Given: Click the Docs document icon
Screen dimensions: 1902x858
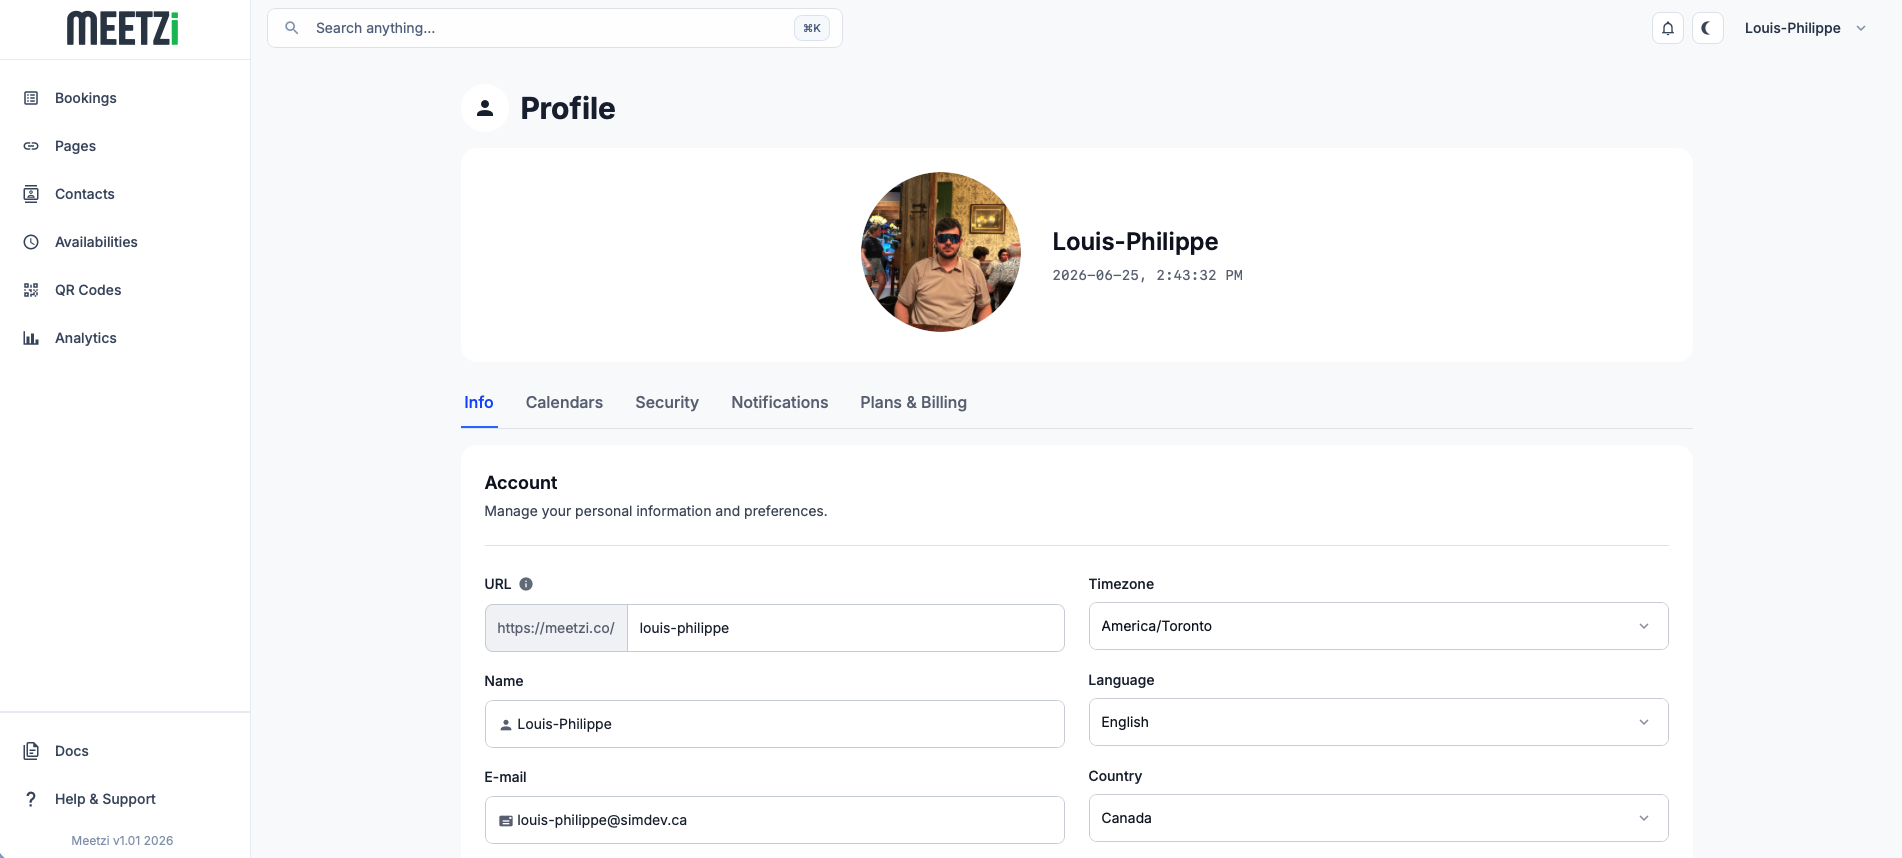Looking at the screenshot, I should tap(31, 751).
